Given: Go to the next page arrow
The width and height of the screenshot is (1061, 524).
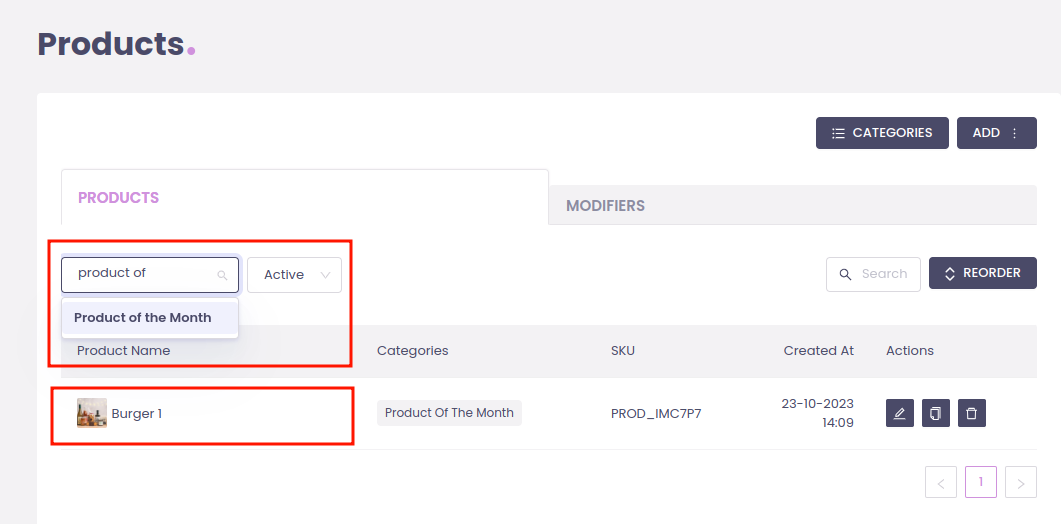Looking at the screenshot, I should click(1020, 482).
